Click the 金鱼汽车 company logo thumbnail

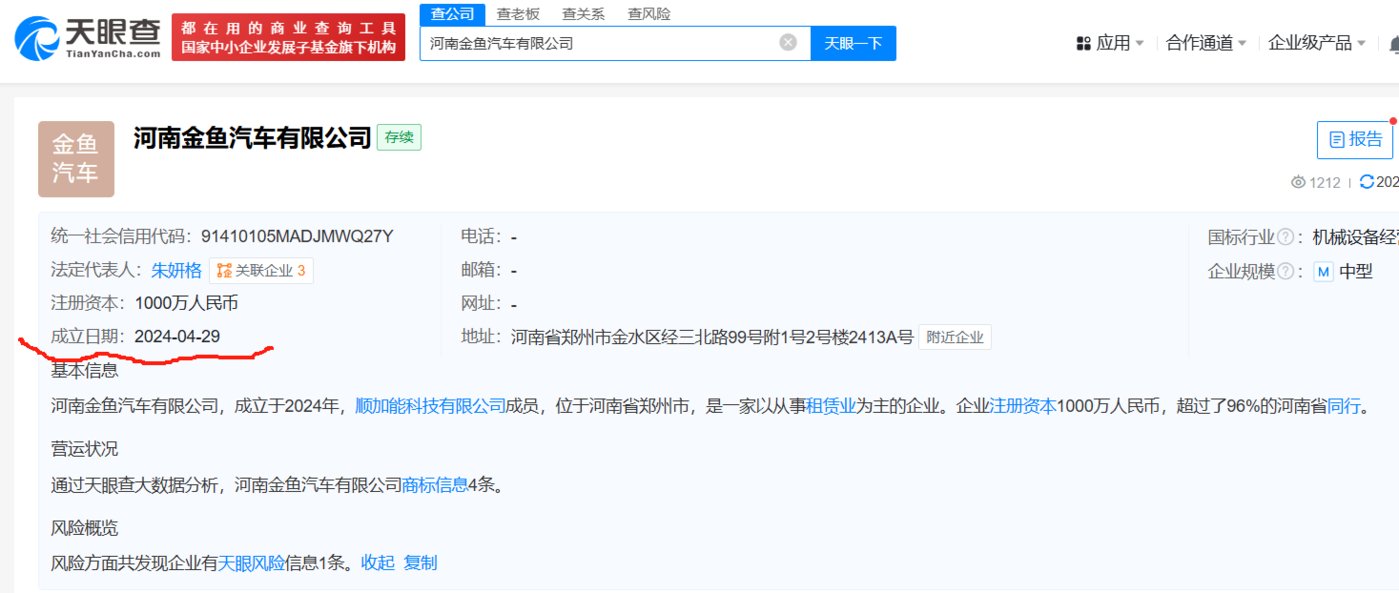coord(76,159)
